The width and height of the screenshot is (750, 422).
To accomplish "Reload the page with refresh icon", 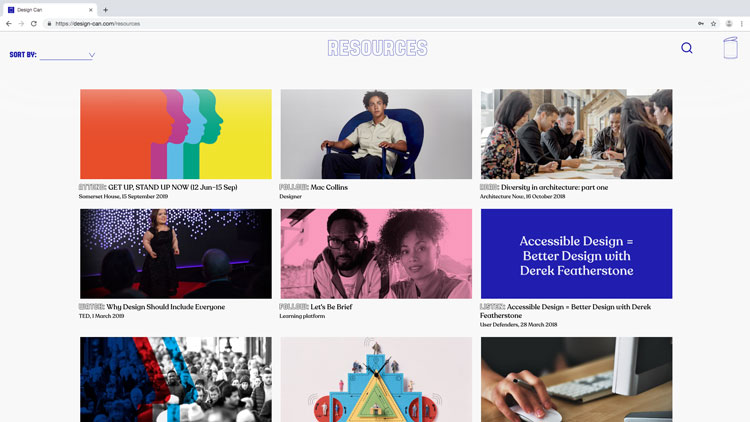I will point(33,23).
